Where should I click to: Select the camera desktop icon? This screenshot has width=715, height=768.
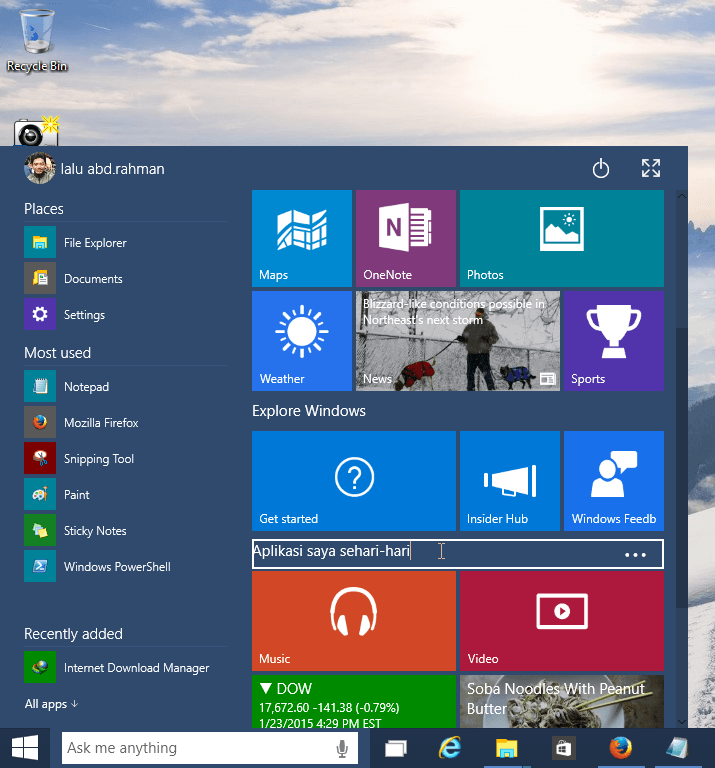click(36, 131)
